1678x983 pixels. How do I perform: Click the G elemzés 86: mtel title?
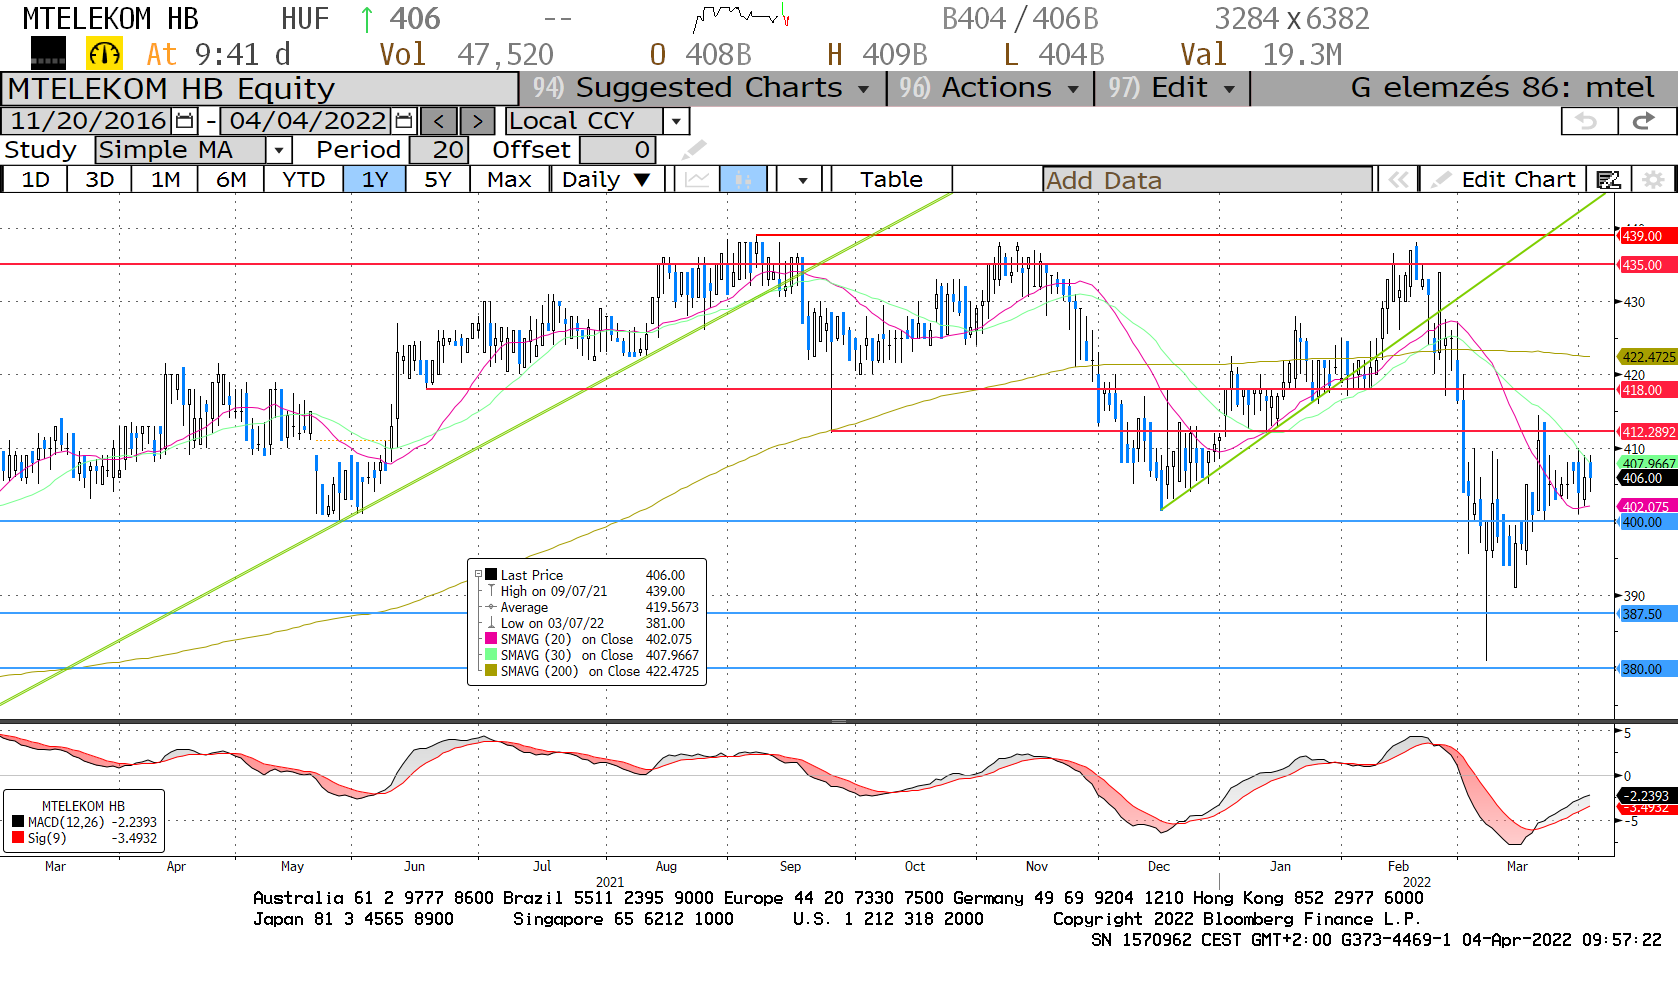coord(1502,88)
